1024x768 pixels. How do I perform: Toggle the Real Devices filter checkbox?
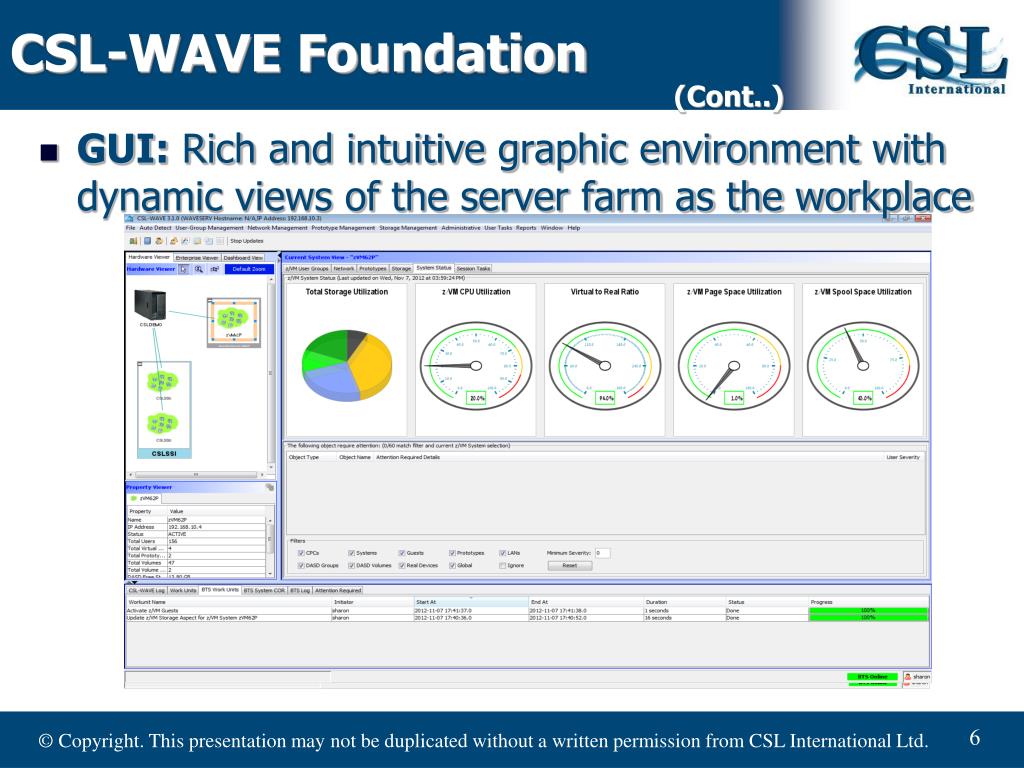(402, 566)
